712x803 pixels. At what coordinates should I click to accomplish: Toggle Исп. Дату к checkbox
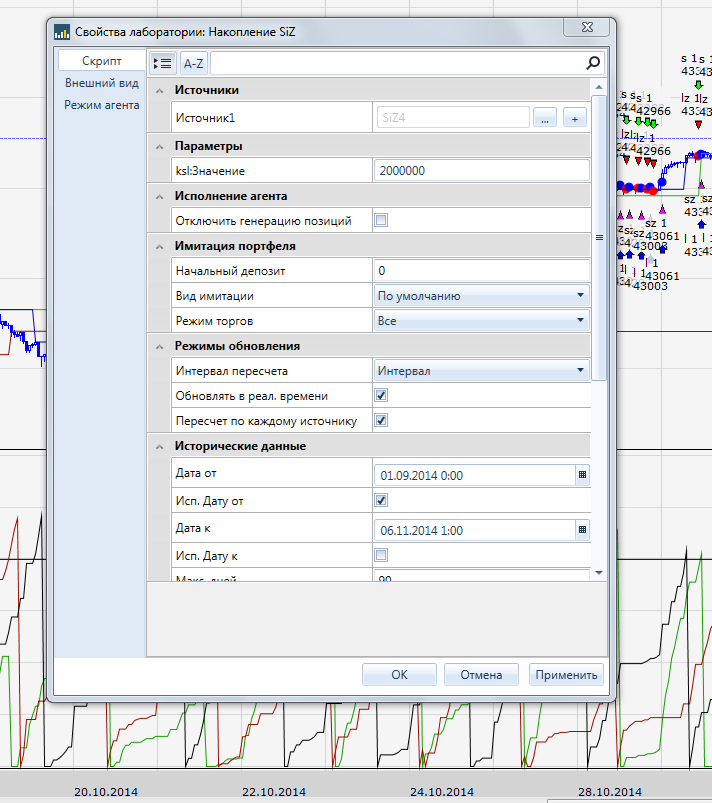tap(380, 555)
